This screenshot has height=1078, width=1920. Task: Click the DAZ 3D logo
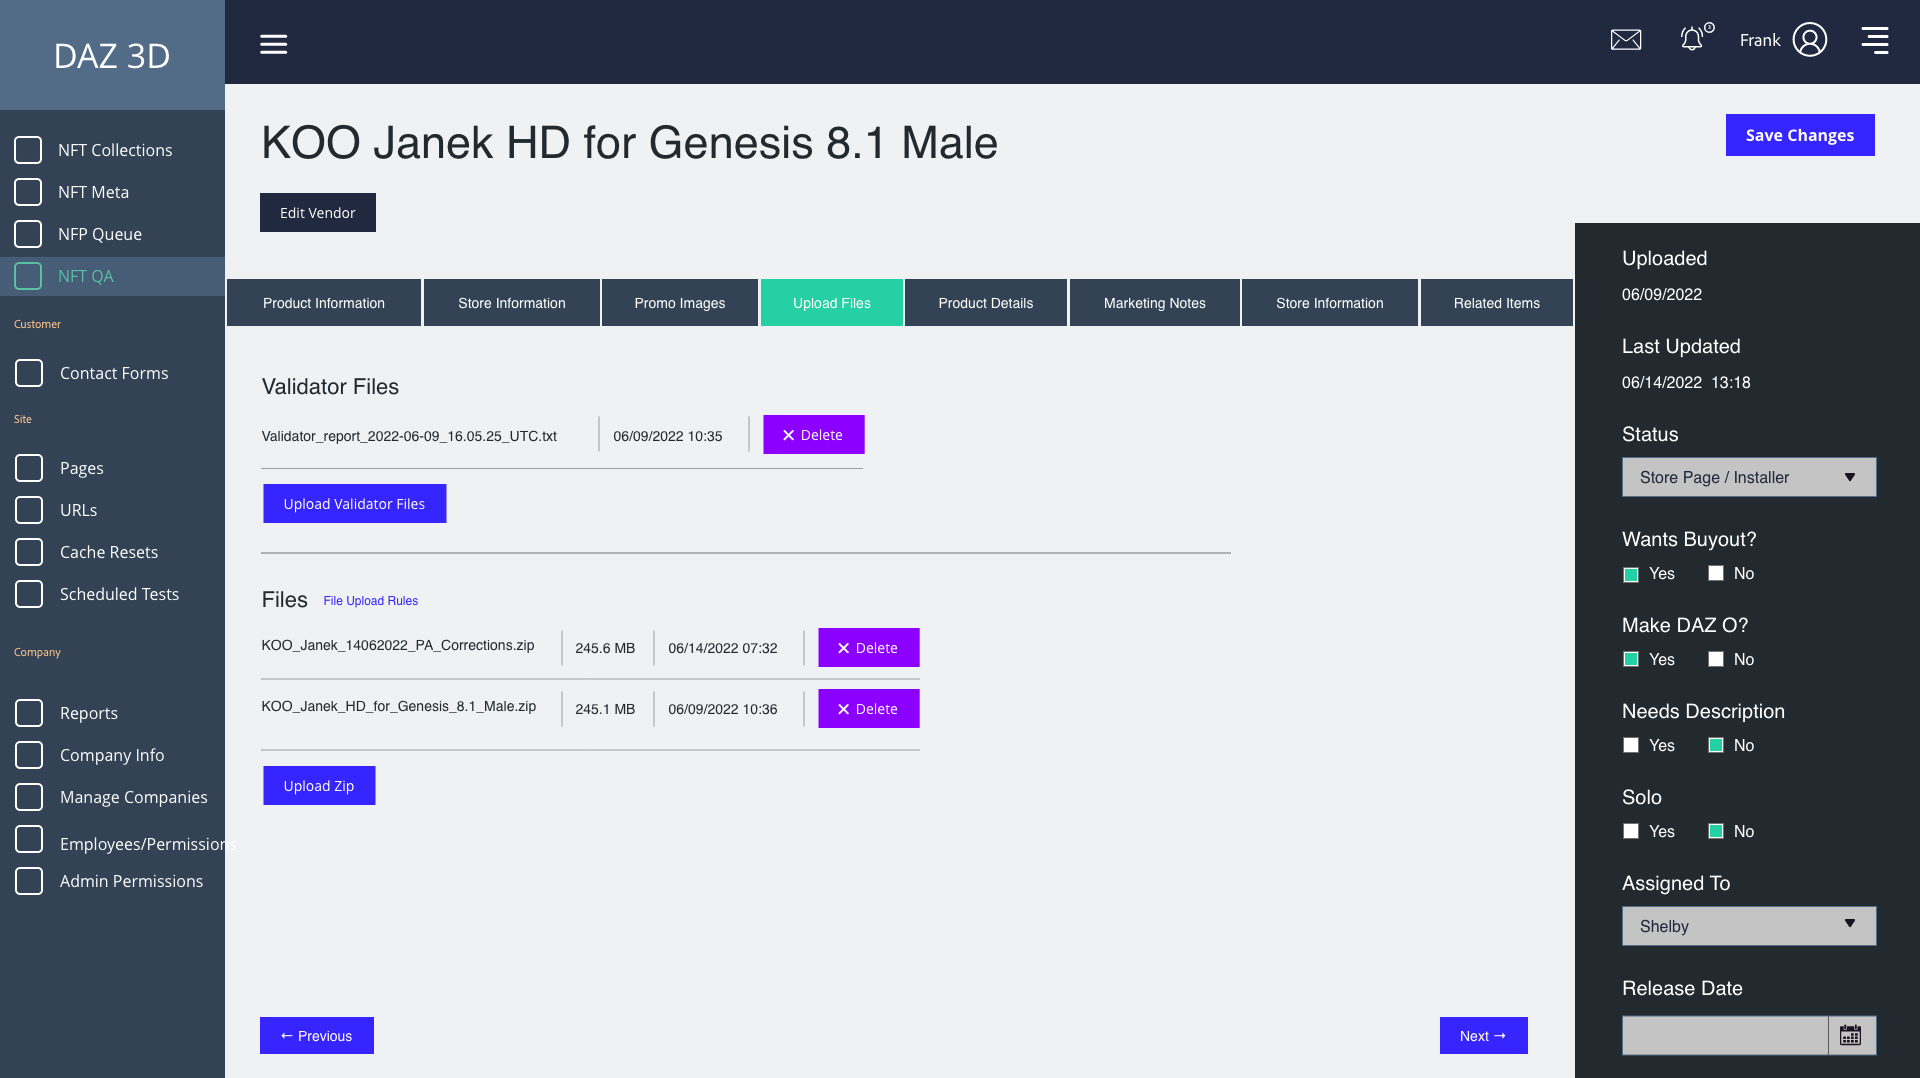[x=112, y=56]
